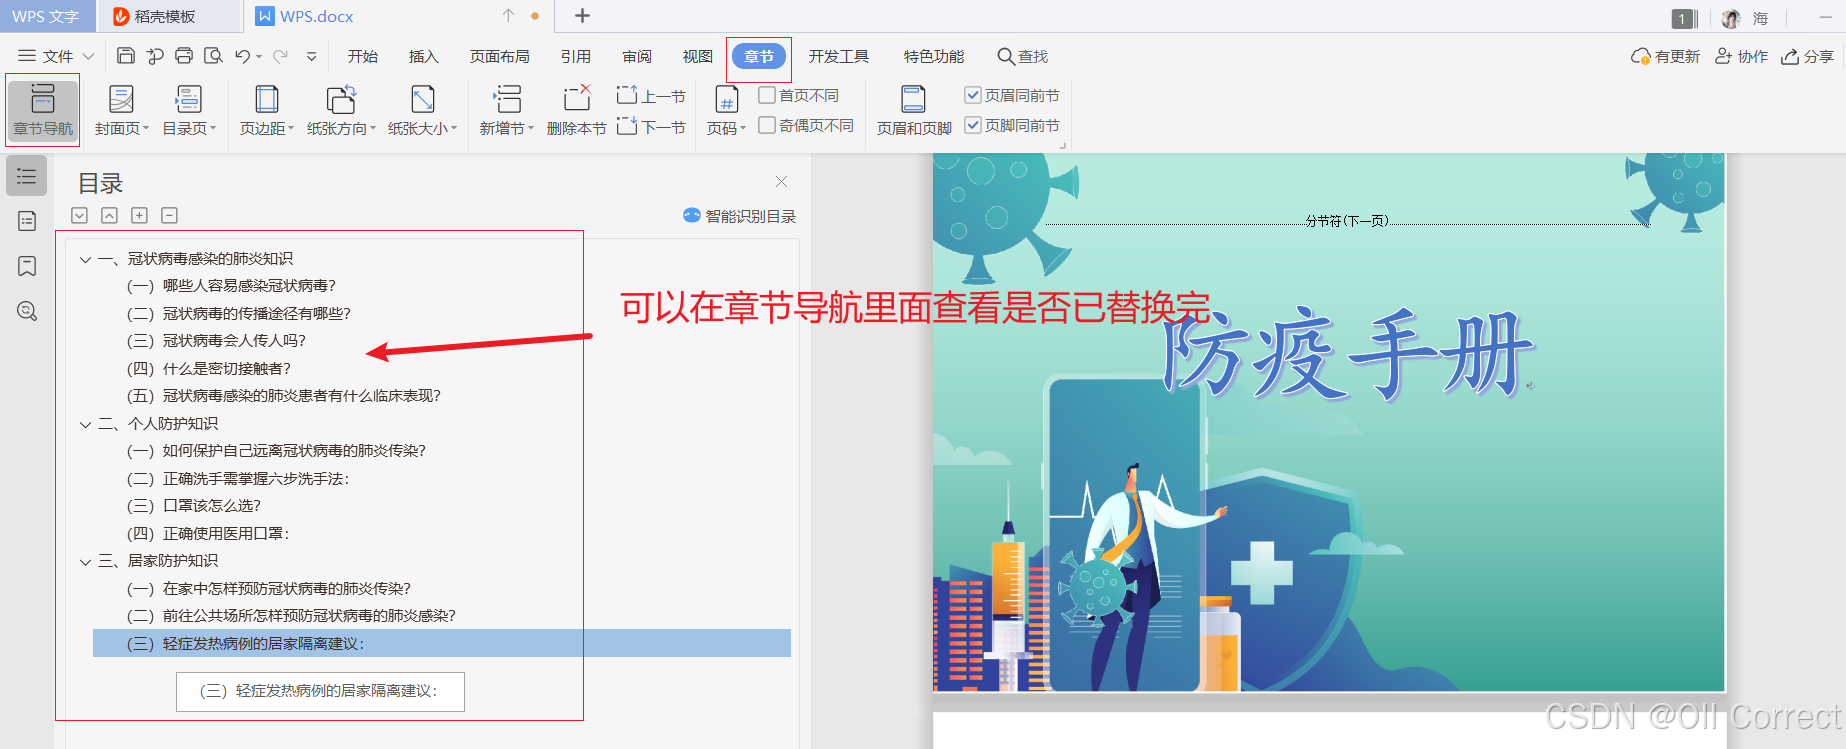Screen dimensions: 1846x749
Task: Select the outline list icon in left sidebar
Action: [27, 176]
